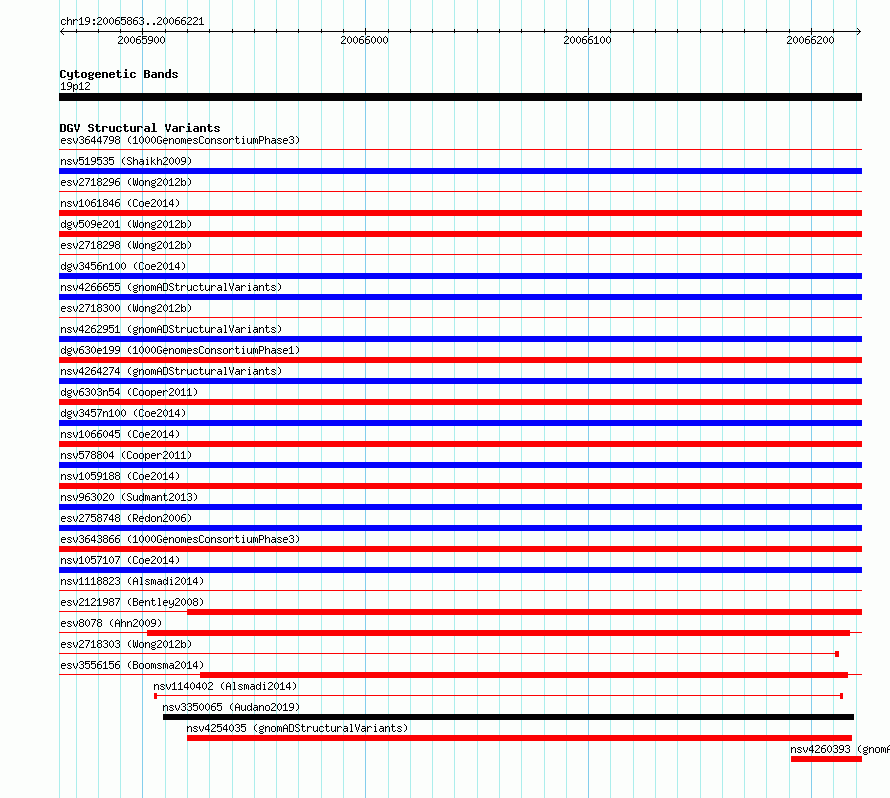890x798 pixels.
Task: Select nsv1140402 (Alsmadi2014) variant label
Action: 225,686
